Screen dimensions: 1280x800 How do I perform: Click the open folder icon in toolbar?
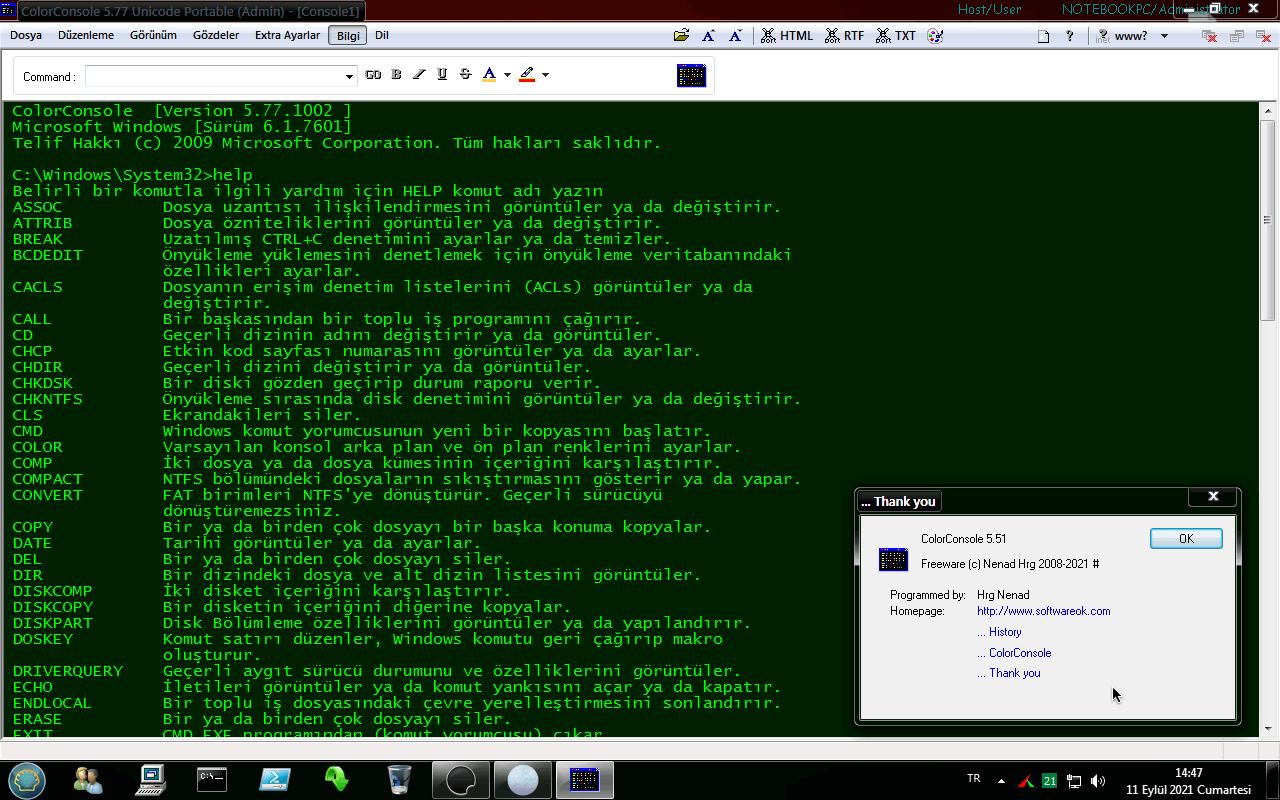point(681,35)
